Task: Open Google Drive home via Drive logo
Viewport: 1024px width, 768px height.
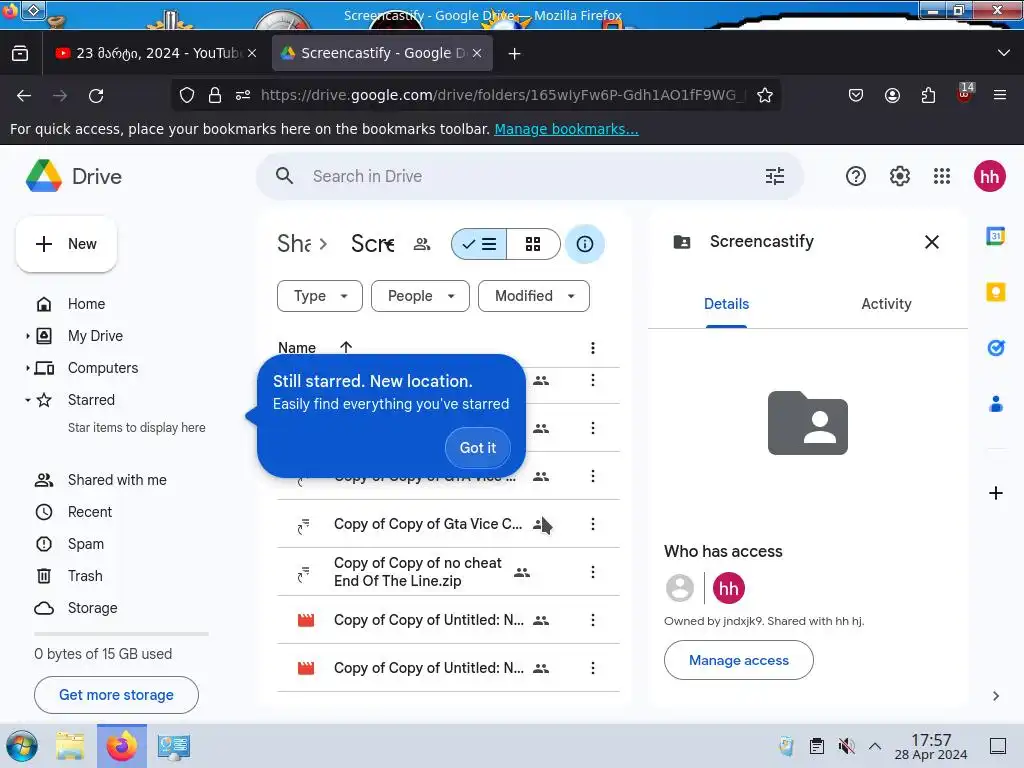Action: [73, 176]
